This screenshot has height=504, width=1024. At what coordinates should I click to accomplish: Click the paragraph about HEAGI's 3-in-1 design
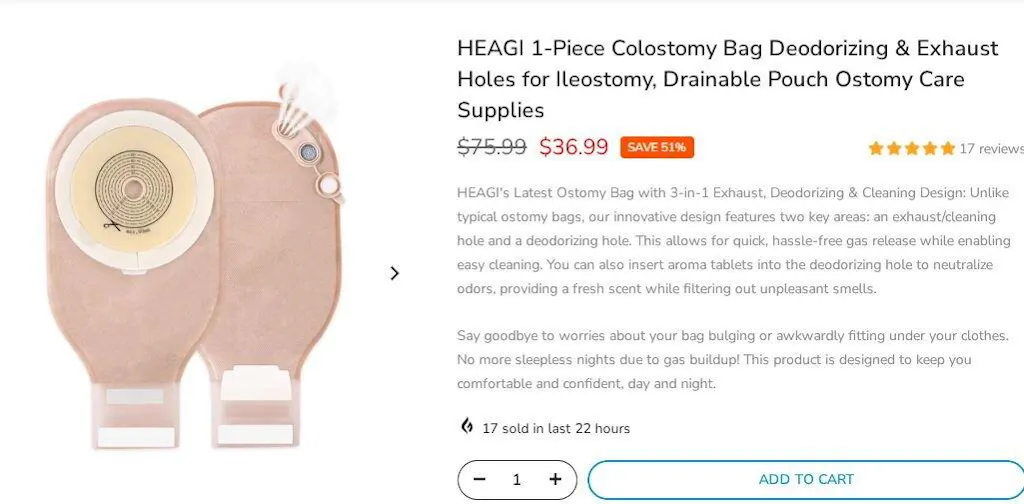[x=733, y=240]
